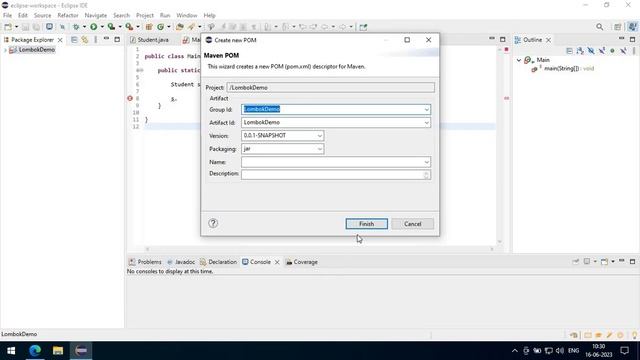Click the Cancel button

coord(413,224)
